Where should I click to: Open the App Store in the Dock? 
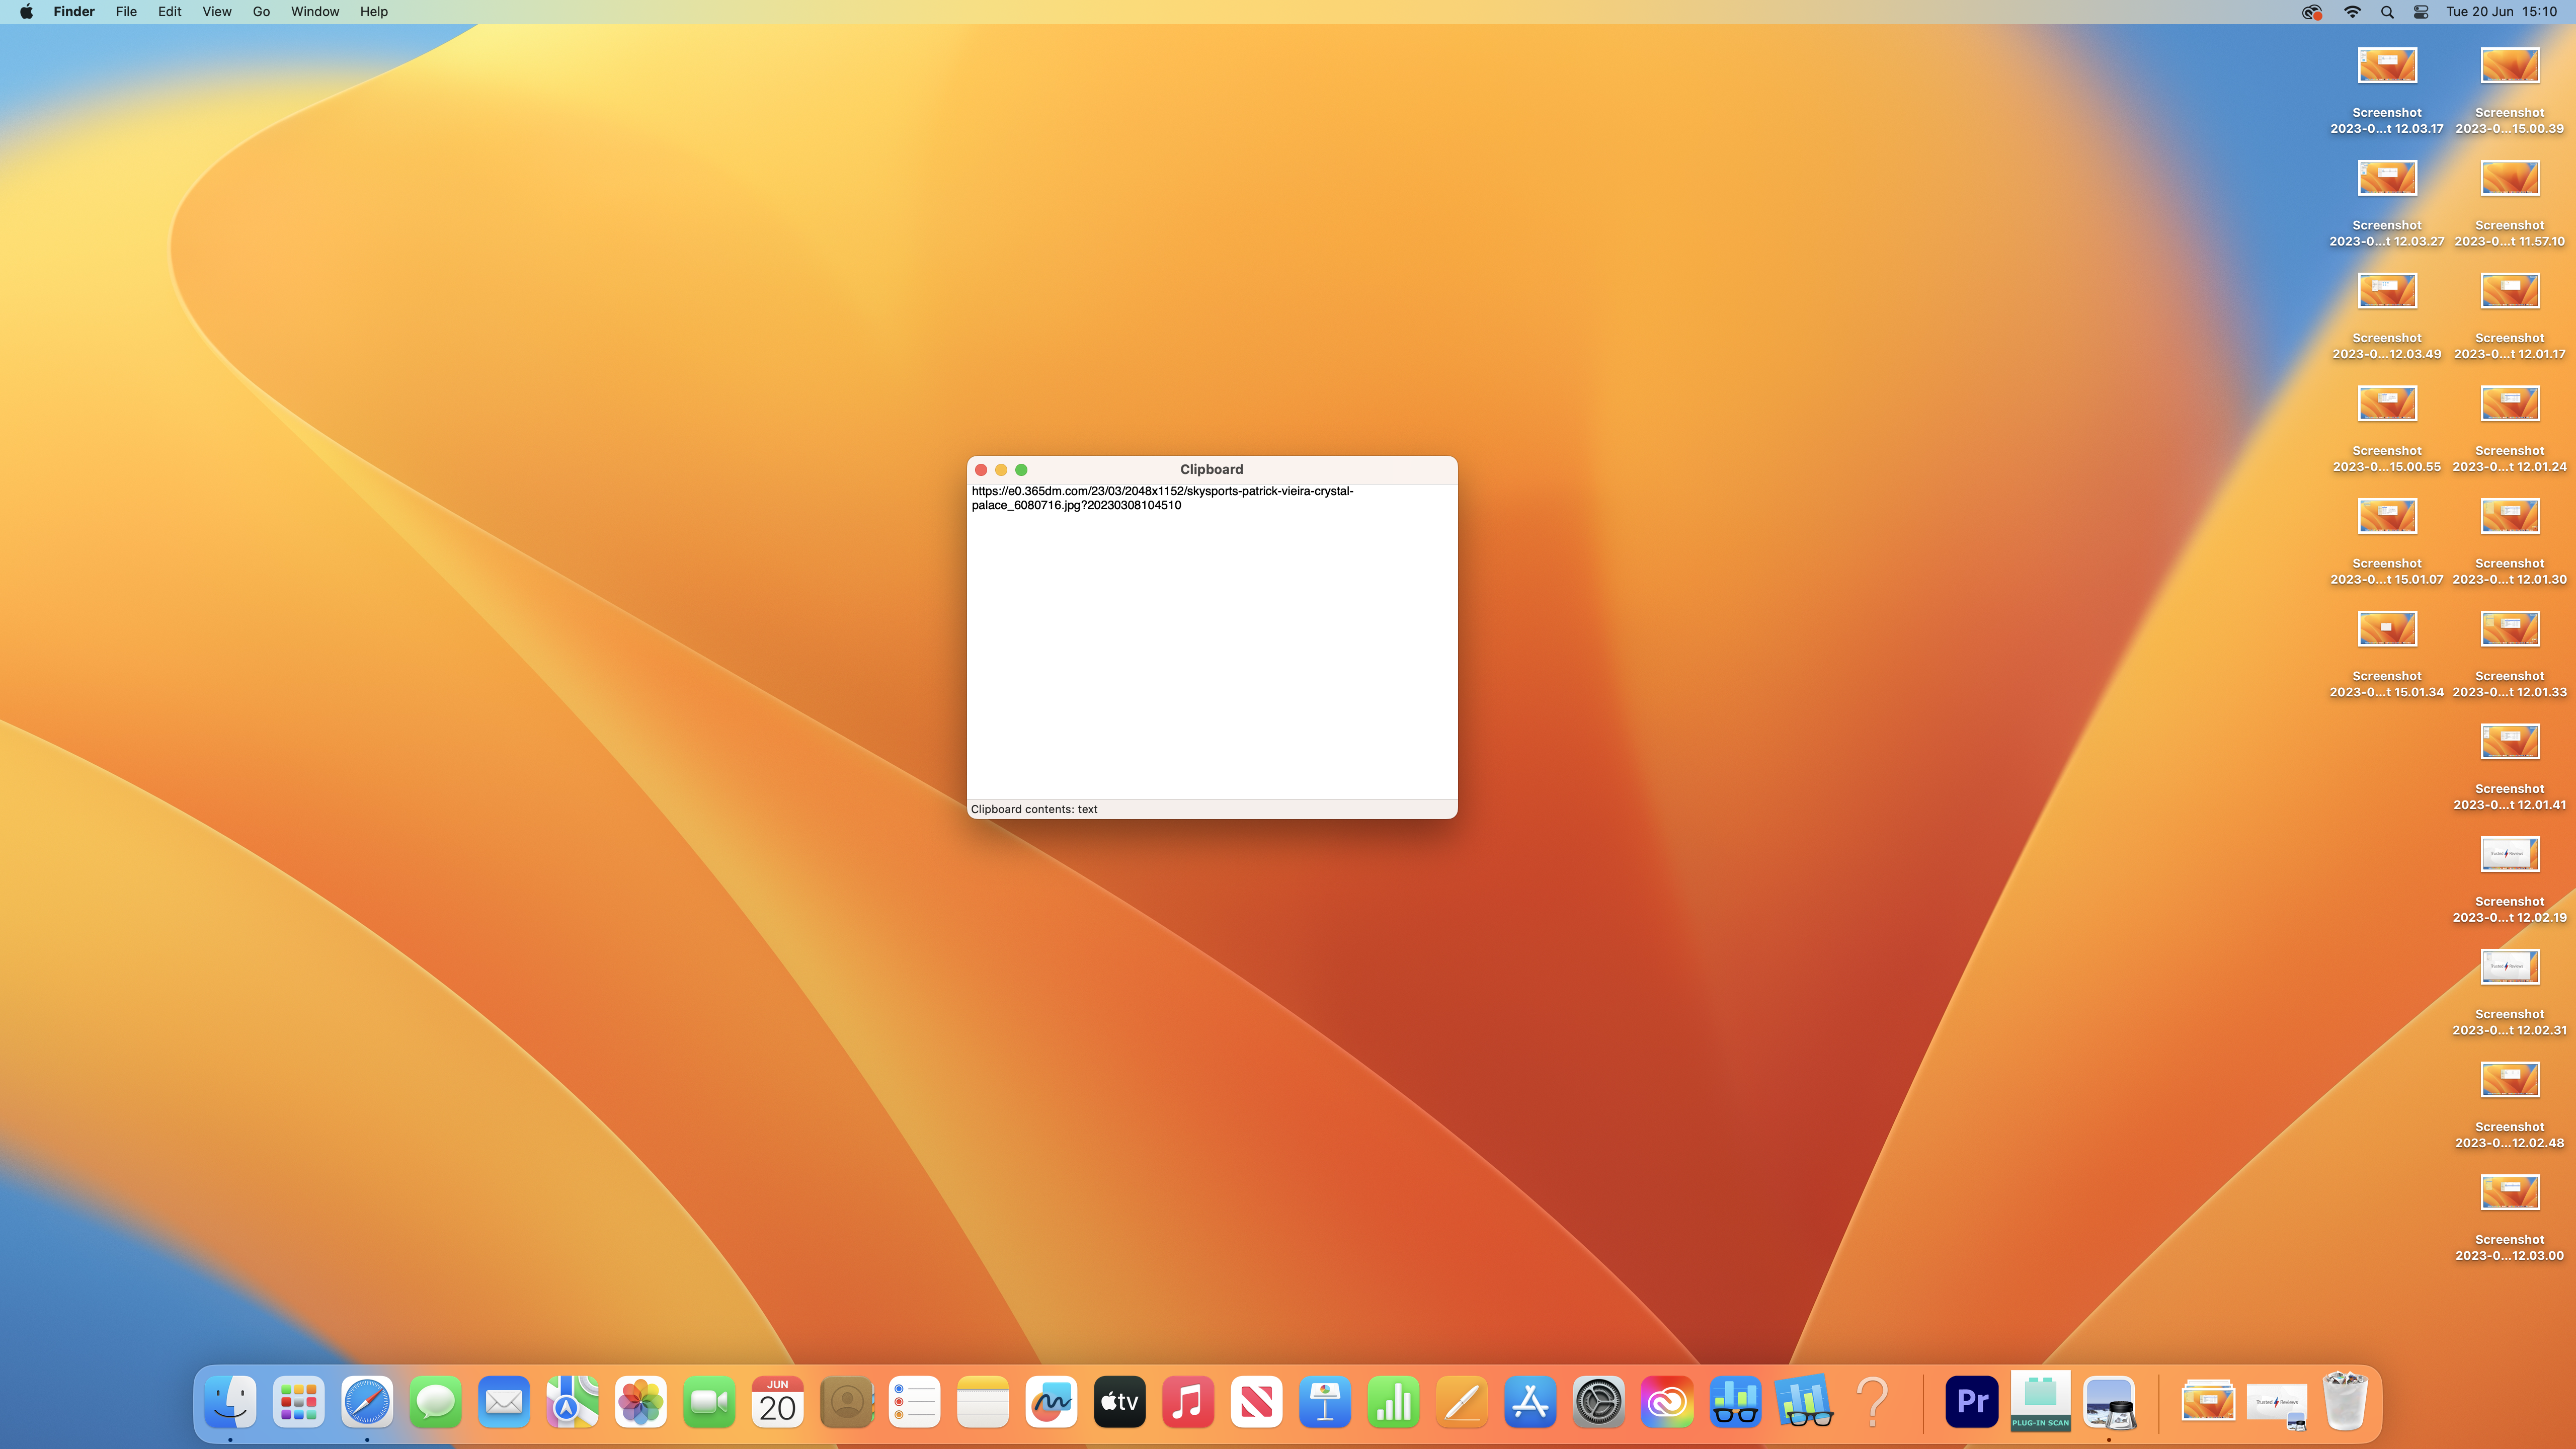pyautogui.click(x=1530, y=1402)
